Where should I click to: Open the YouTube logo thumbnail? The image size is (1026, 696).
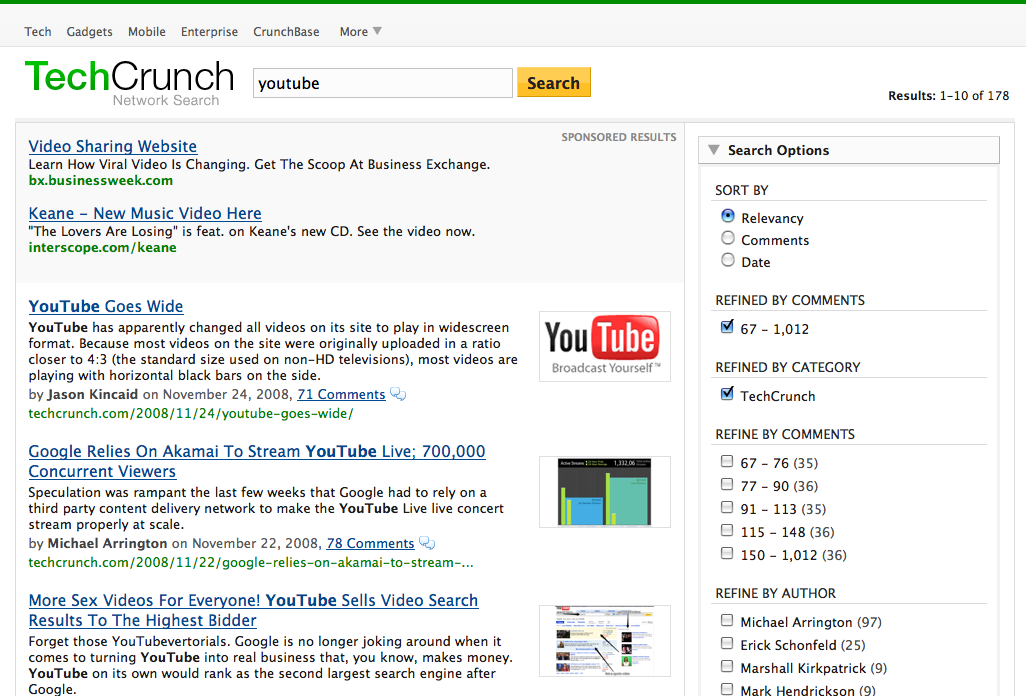click(x=604, y=346)
